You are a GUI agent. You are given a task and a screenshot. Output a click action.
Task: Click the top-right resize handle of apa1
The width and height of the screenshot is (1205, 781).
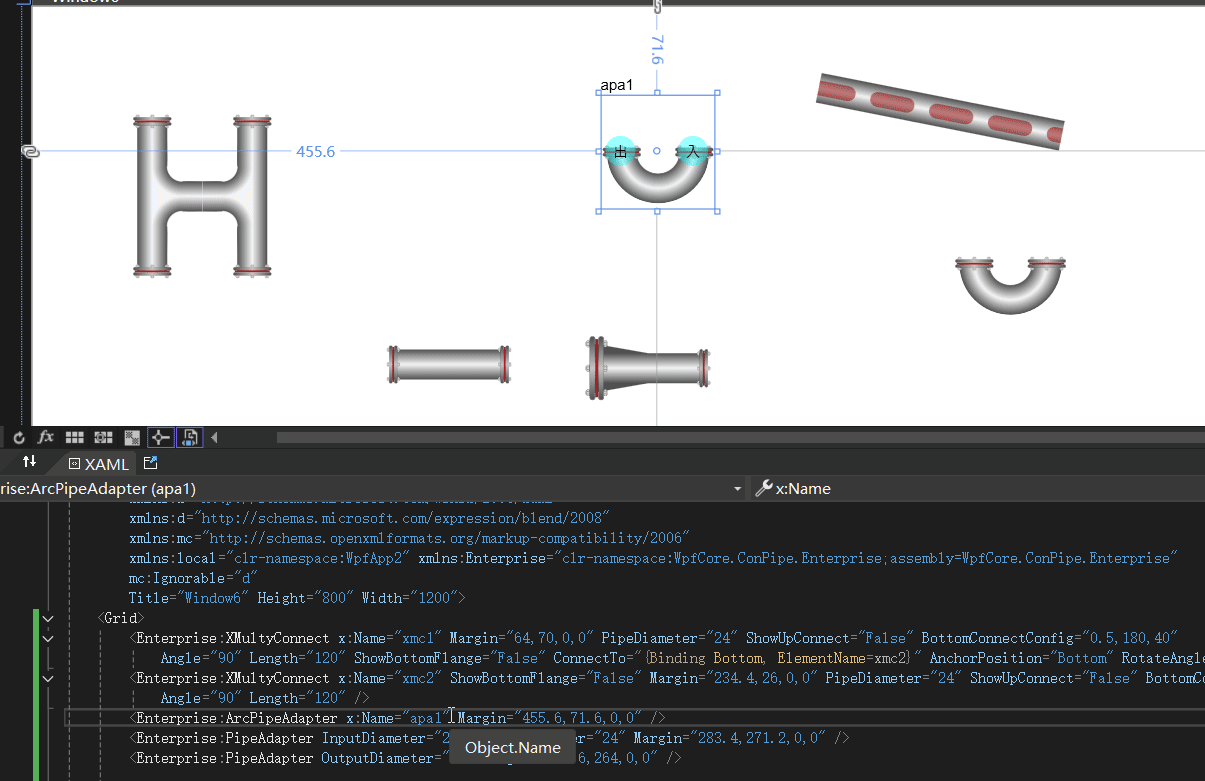[717, 93]
